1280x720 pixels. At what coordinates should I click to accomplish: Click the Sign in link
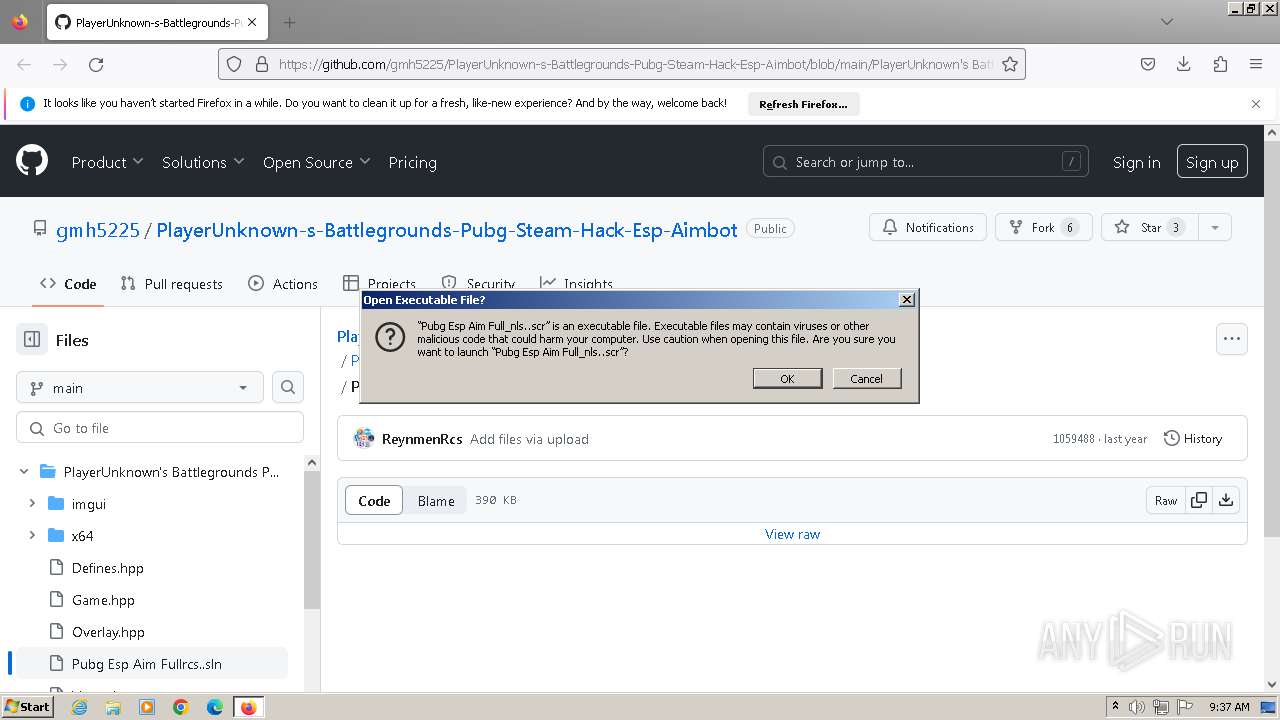tap(1136, 162)
